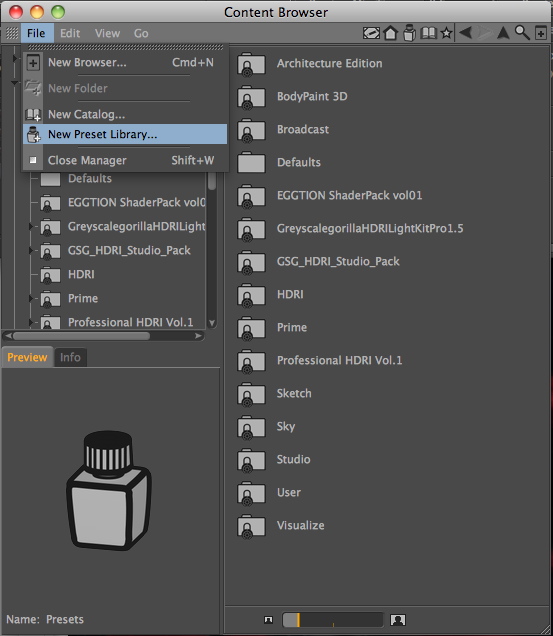Open the Go menu

point(141,33)
